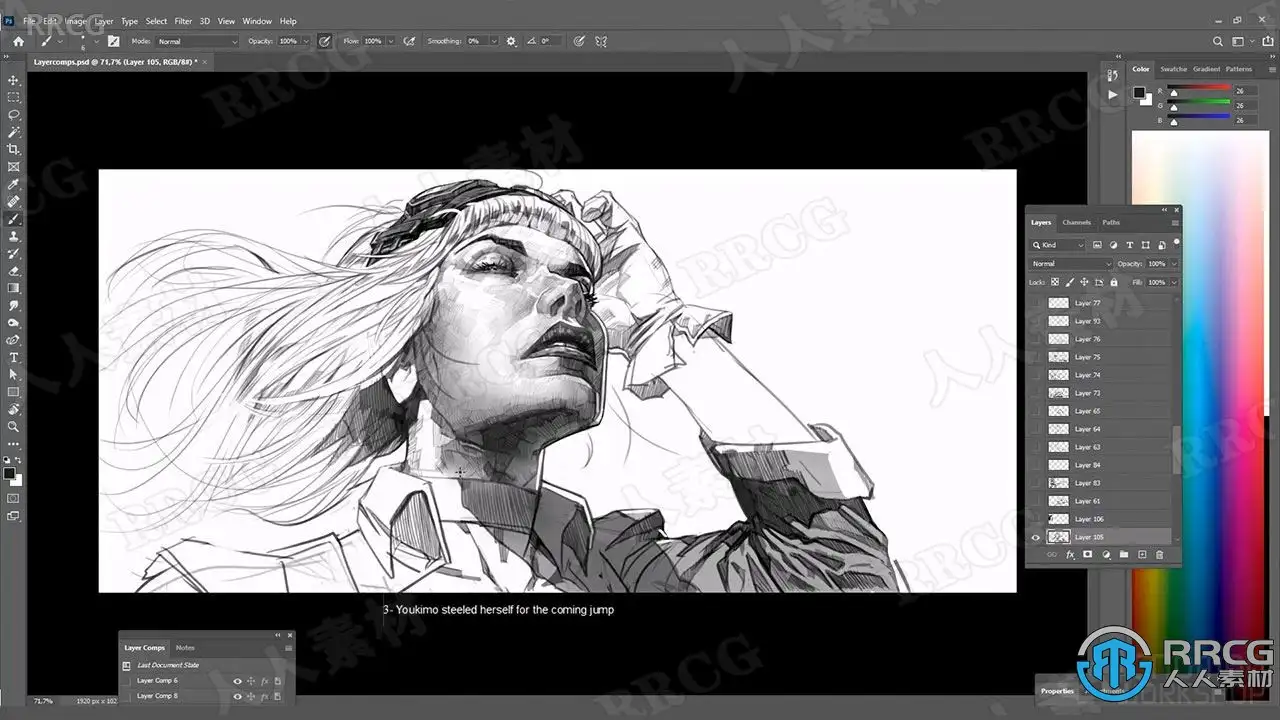Select the Eyedropper tool
The image size is (1280, 720).
[x=13, y=184]
